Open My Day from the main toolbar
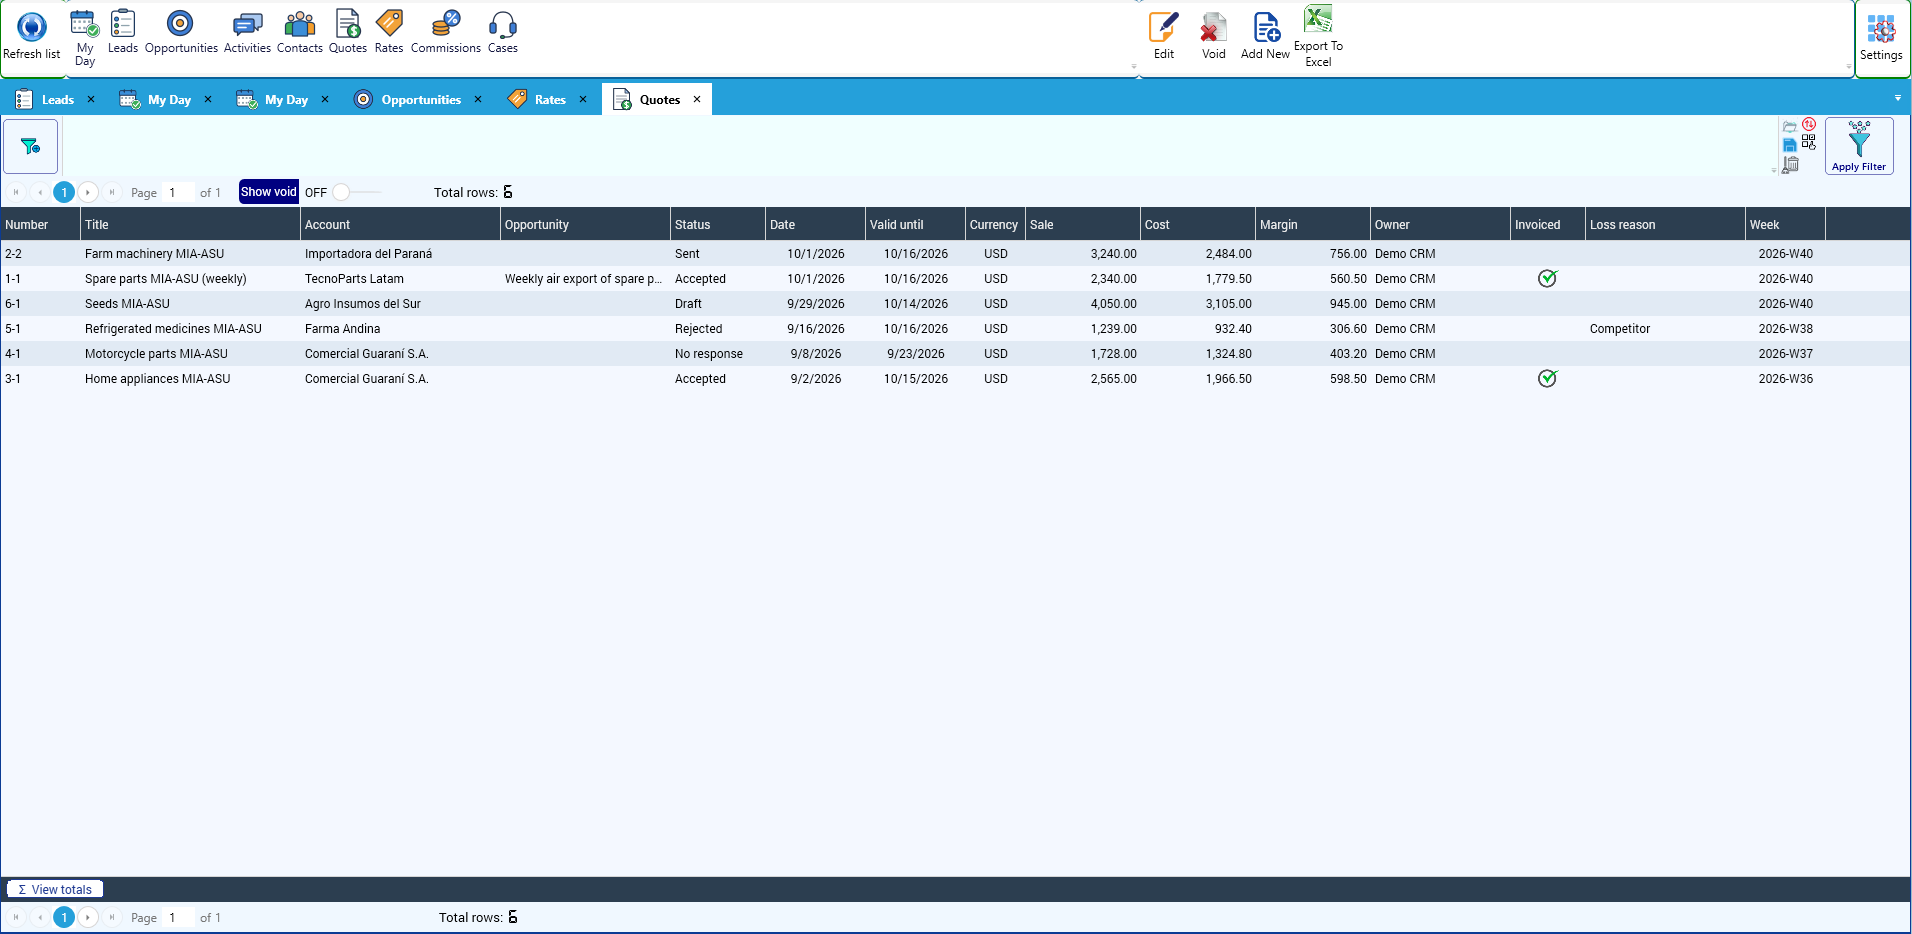 tap(85, 38)
